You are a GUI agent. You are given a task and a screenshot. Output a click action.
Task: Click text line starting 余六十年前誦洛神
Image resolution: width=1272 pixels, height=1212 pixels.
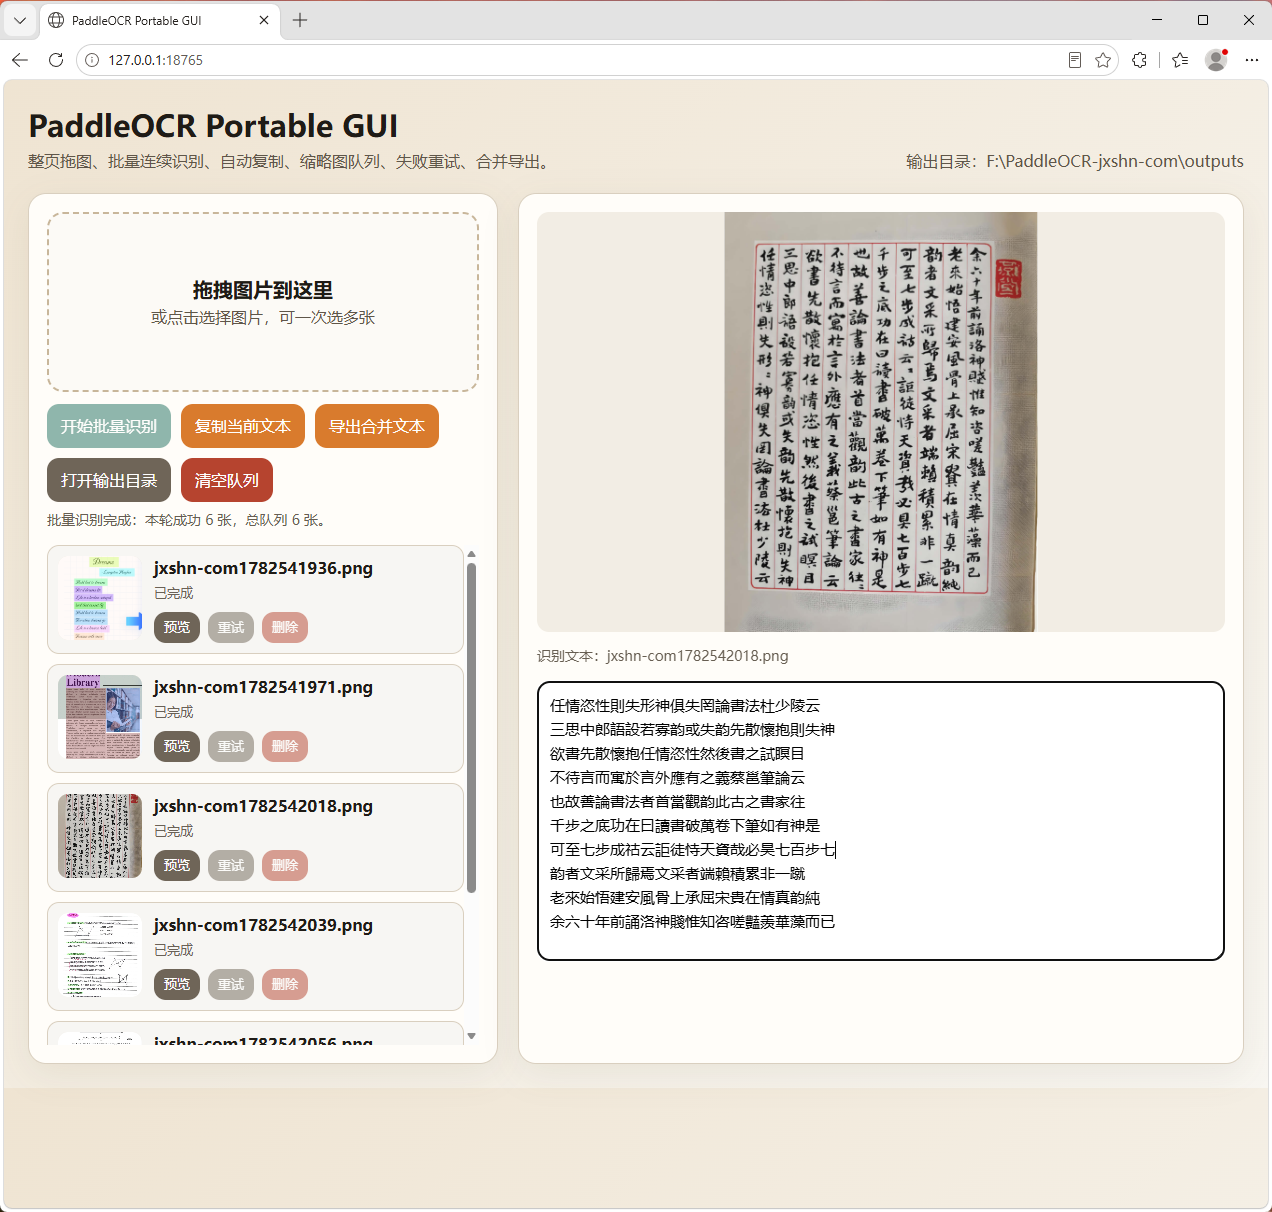(x=692, y=922)
